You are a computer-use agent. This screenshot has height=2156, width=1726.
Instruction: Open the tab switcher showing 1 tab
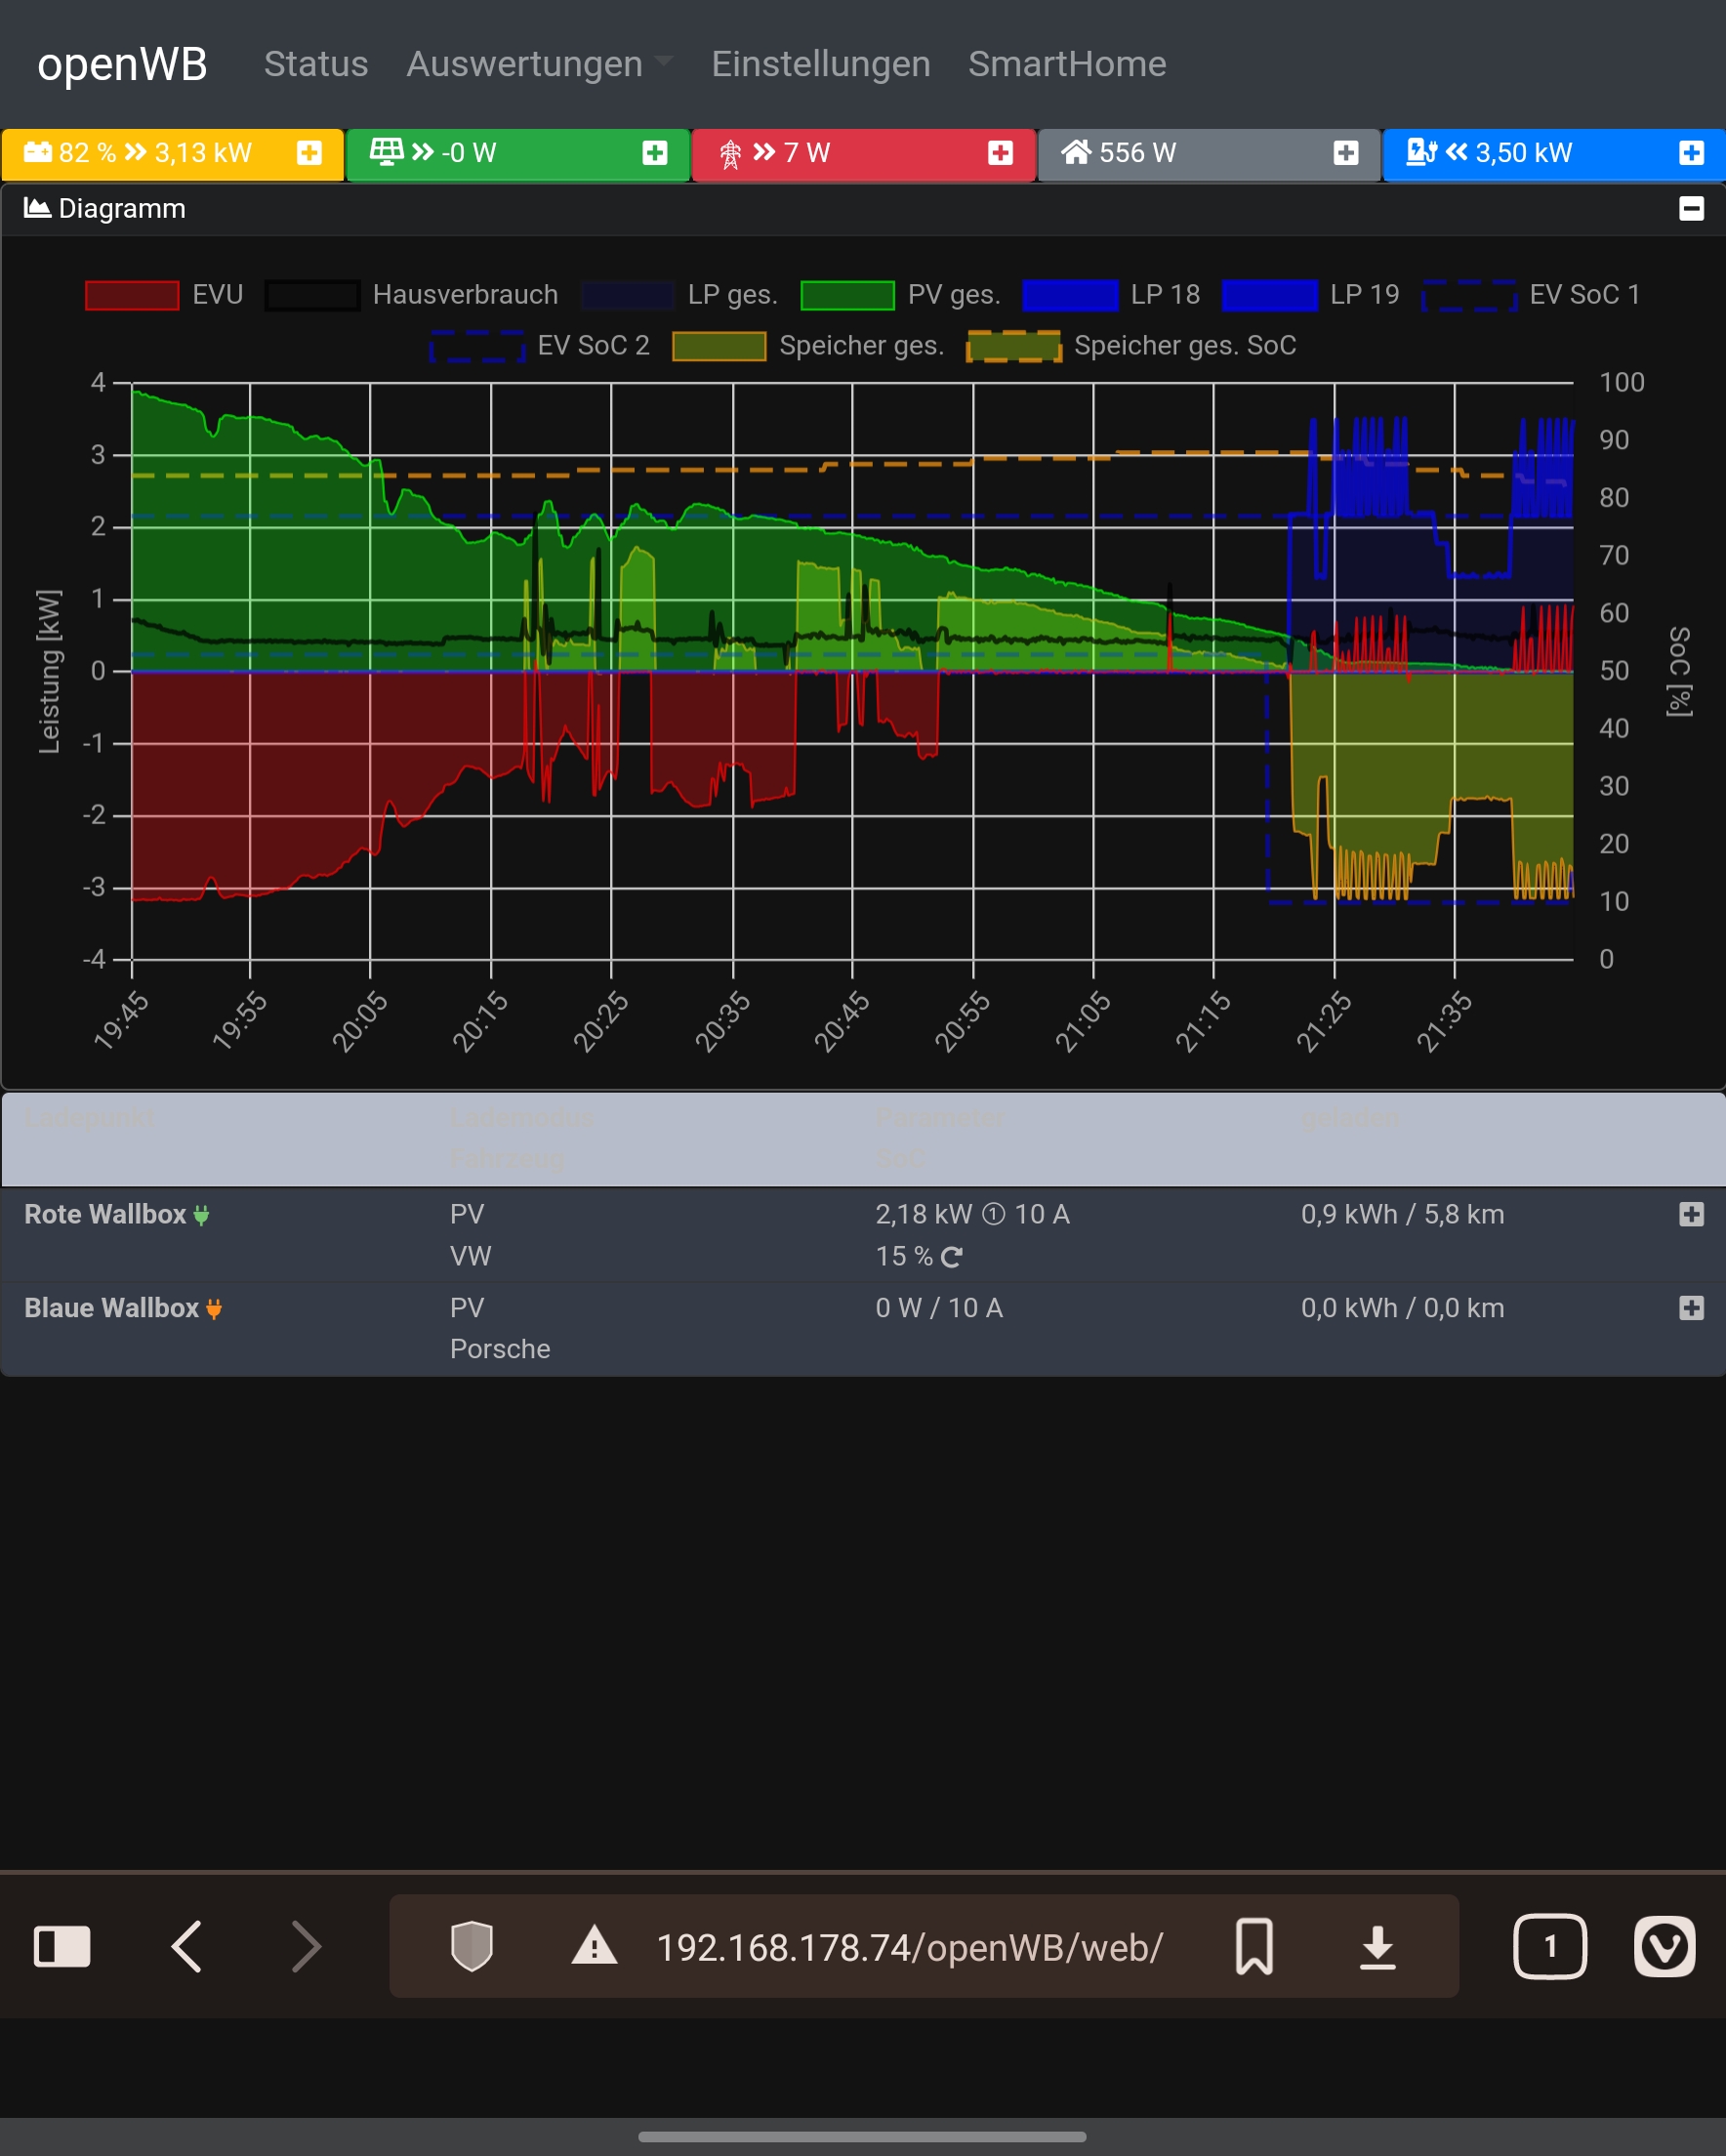coord(1549,1946)
